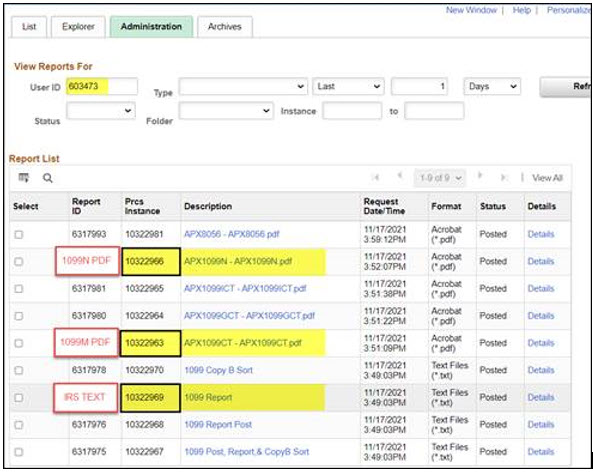Select checkbox for 1099 Report row
This screenshot has width=593, height=474.
(19, 398)
